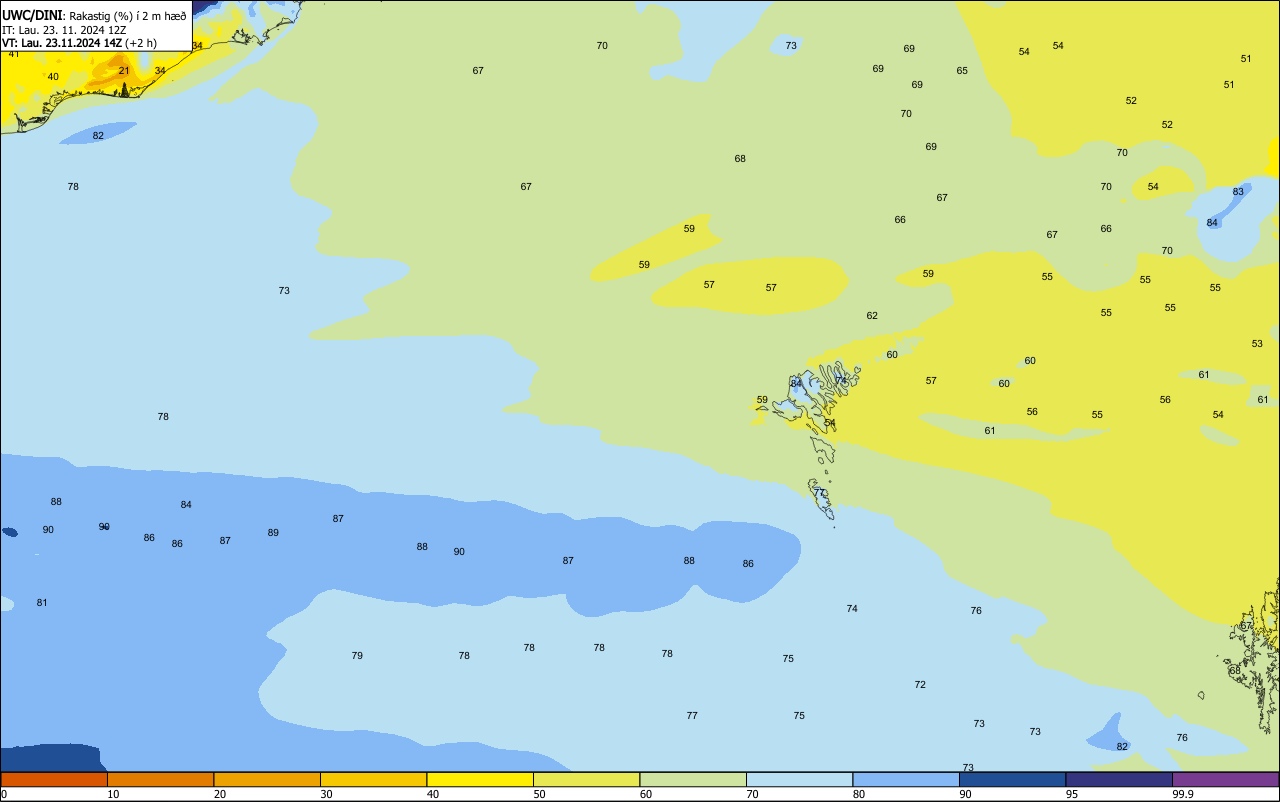Click the humidity value 83 on the map

[1238, 191]
